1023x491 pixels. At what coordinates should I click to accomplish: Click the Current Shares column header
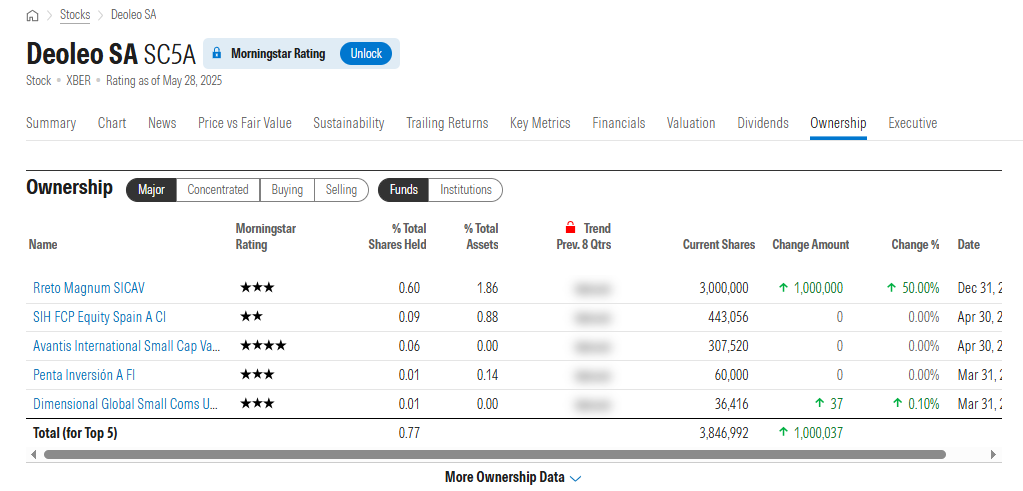coord(719,245)
